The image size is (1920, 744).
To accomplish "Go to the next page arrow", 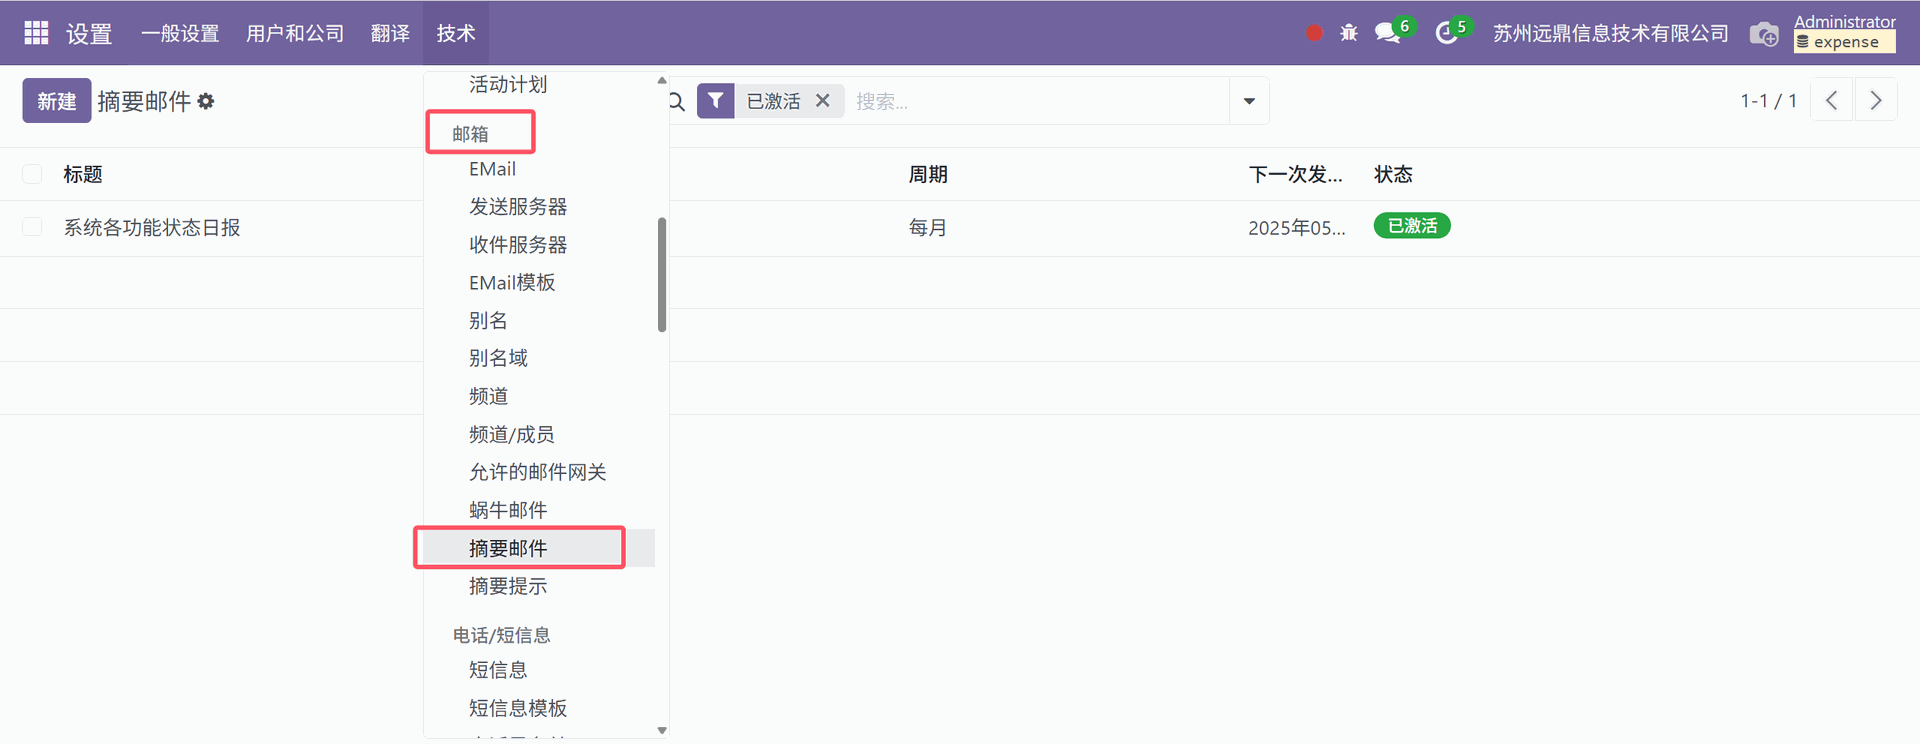I will pos(1876,101).
